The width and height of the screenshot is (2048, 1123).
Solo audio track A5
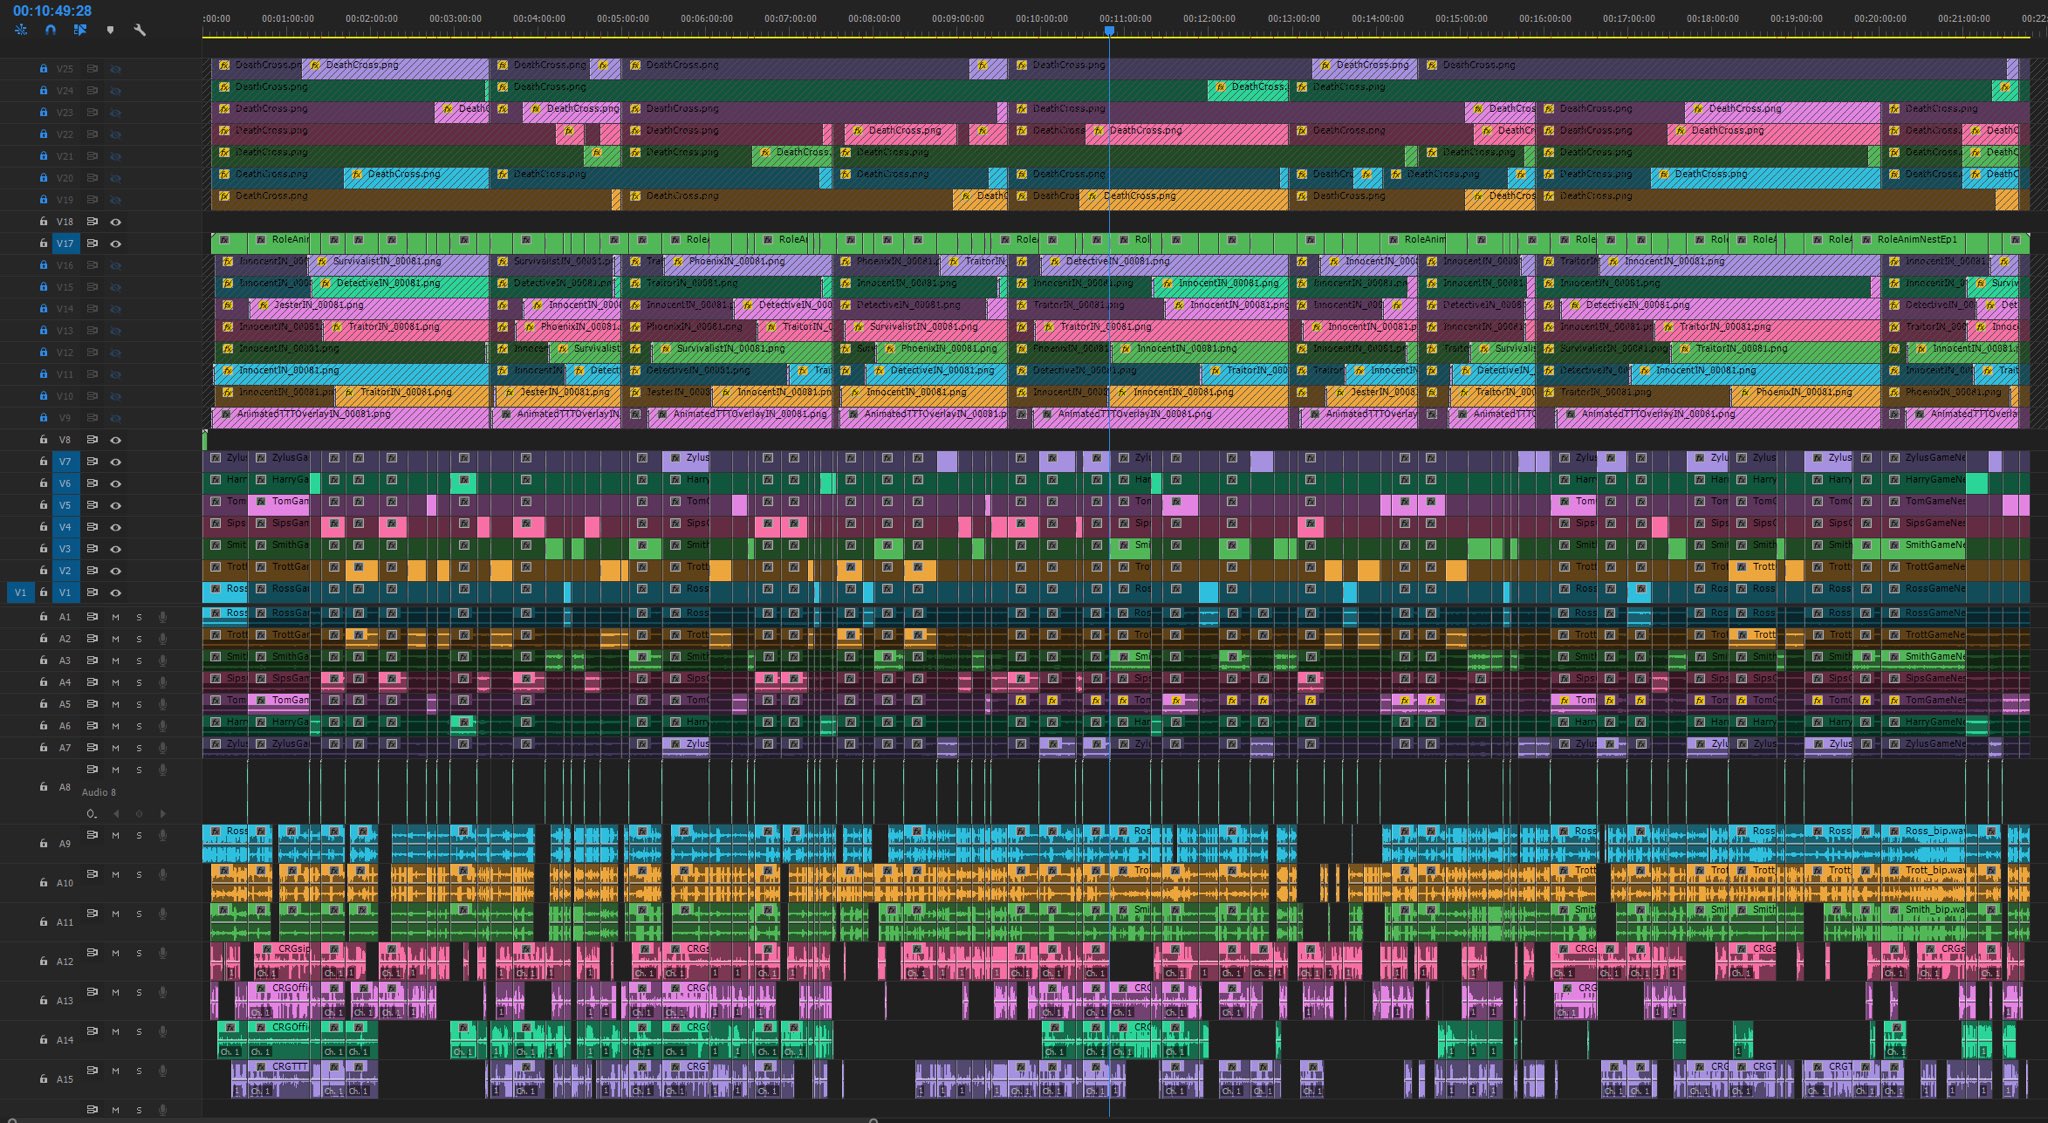click(x=139, y=704)
